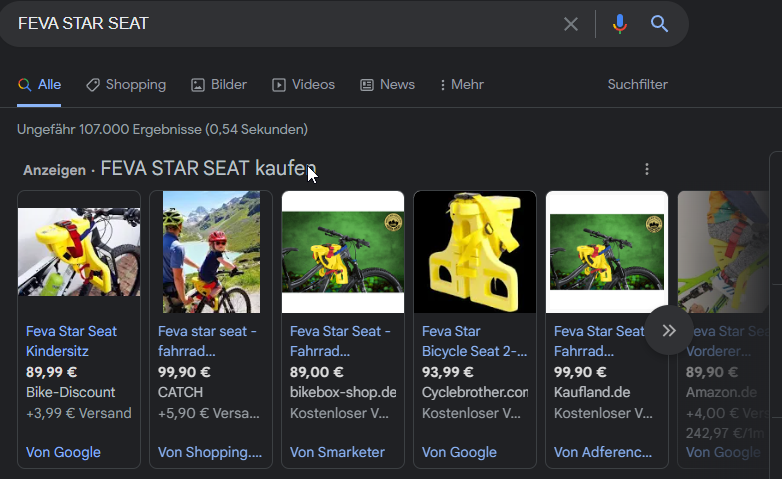The width and height of the screenshot is (782, 479).
Task: Select the Alle results tab
Action: [x=39, y=85]
